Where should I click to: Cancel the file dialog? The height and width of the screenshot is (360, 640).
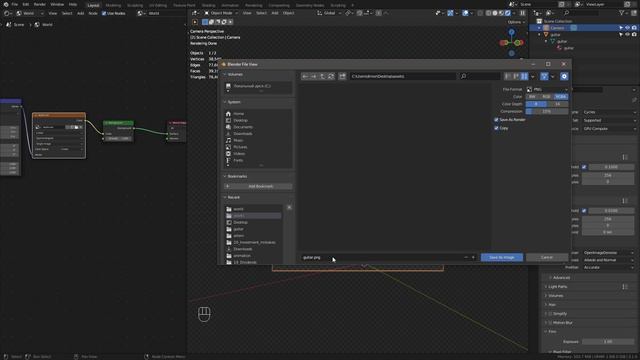point(547,258)
